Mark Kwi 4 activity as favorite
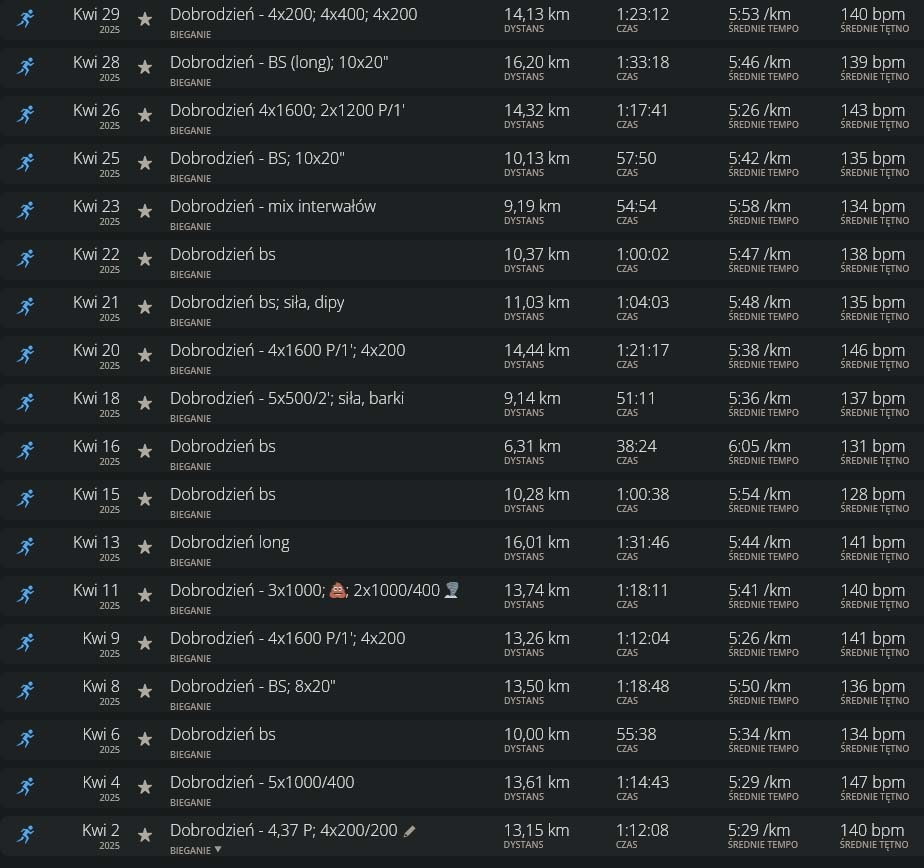The image size is (924, 868). [x=145, y=787]
